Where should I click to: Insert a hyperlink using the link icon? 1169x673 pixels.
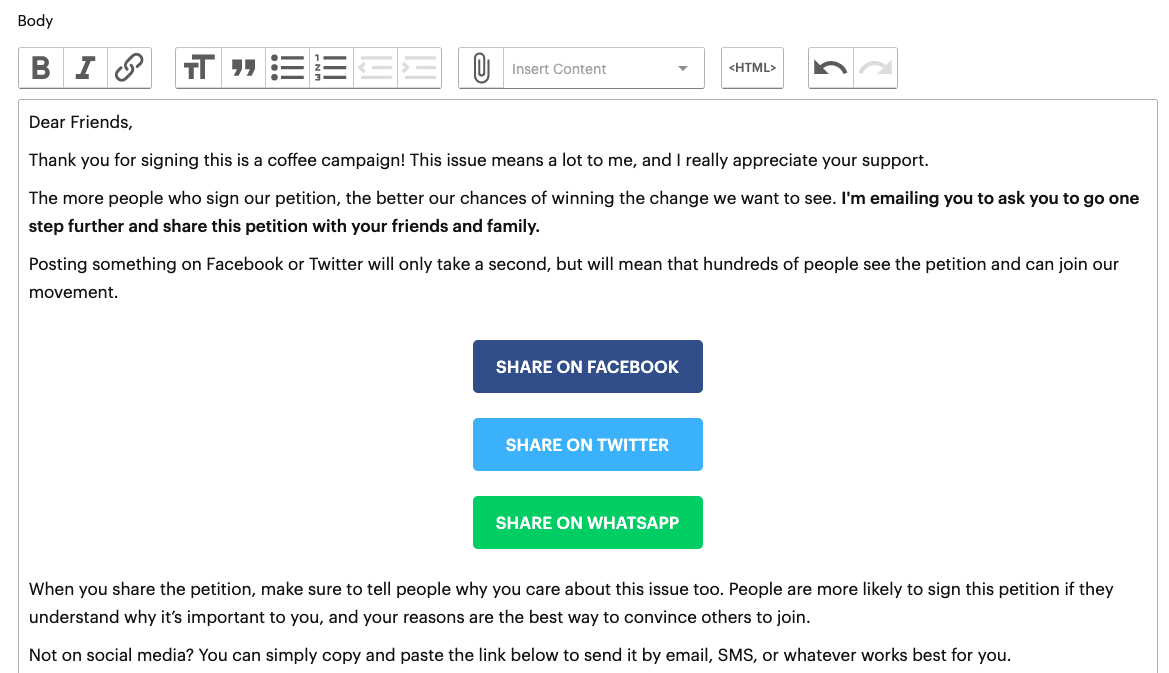pyautogui.click(x=129, y=68)
